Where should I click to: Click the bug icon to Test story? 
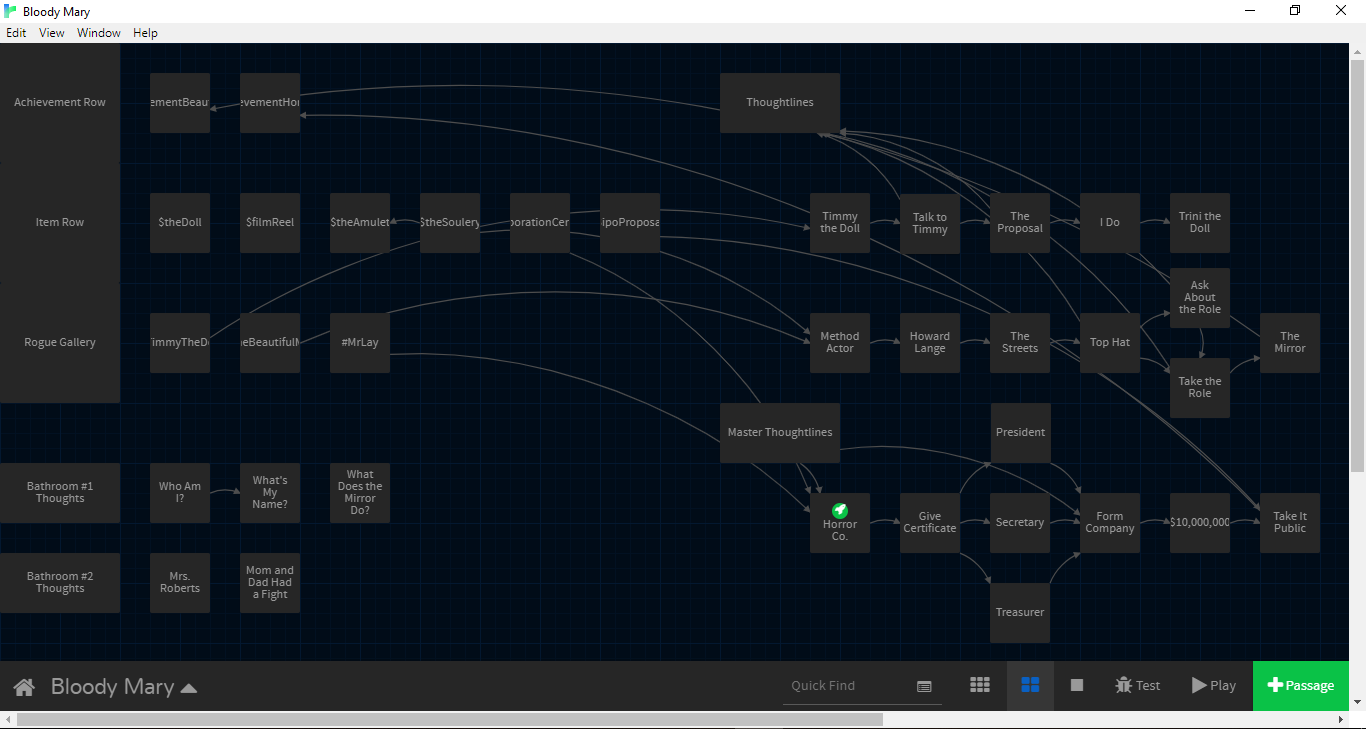(1124, 685)
